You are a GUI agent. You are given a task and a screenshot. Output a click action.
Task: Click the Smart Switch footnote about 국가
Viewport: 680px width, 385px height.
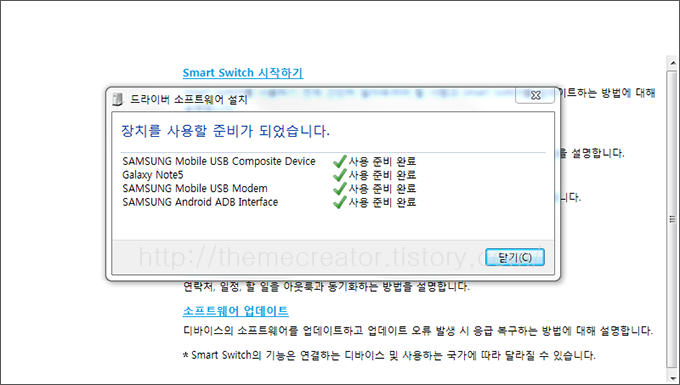389,356
